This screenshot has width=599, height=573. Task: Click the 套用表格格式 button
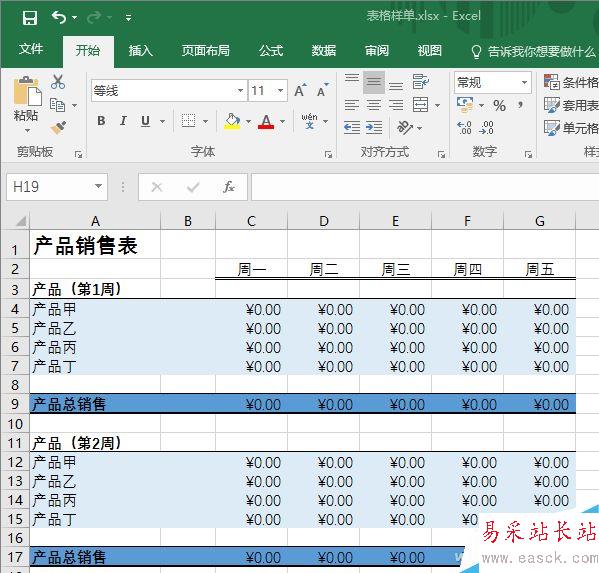click(571, 105)
